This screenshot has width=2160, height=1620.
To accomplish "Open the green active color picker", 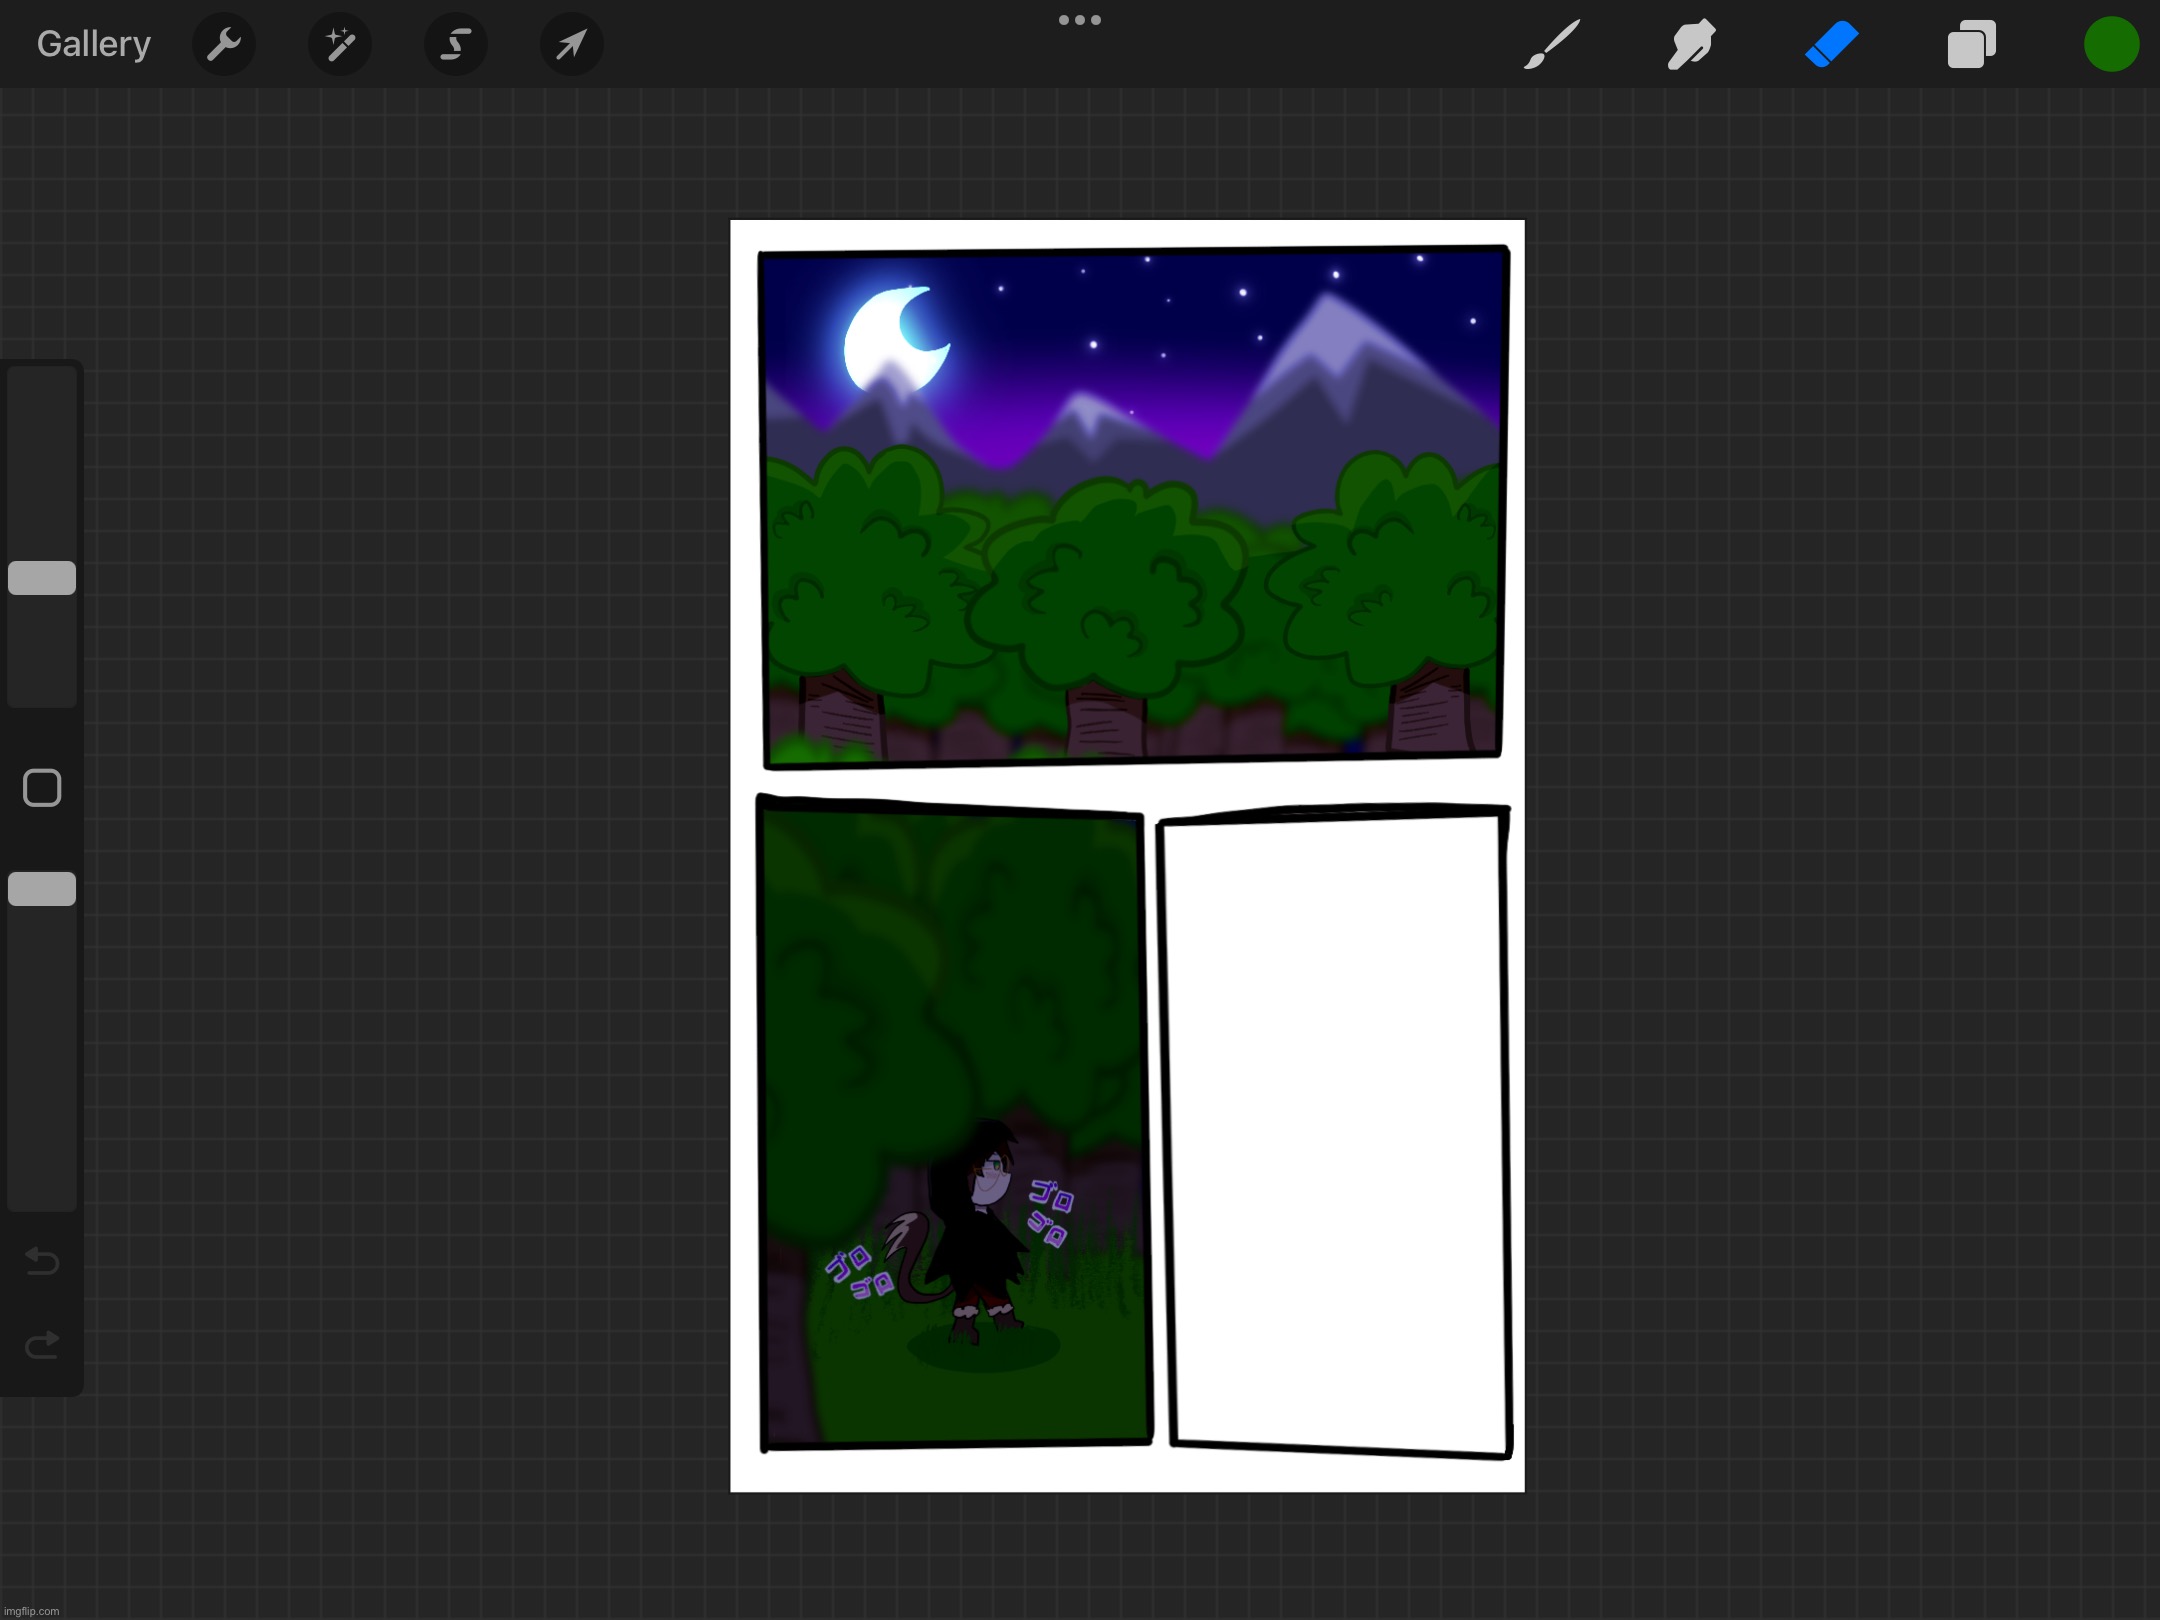I will coord(2111,44).
